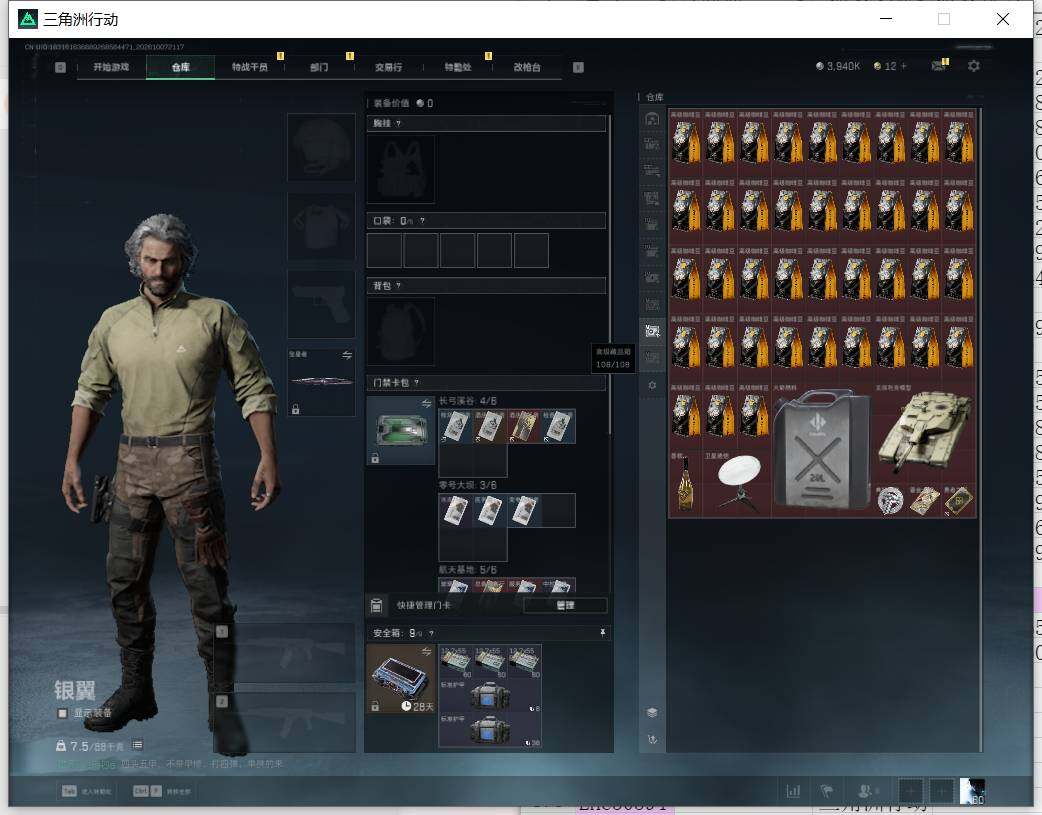
Task: Click the 管理 button for keycards
Action: click(x=565, y=606)
